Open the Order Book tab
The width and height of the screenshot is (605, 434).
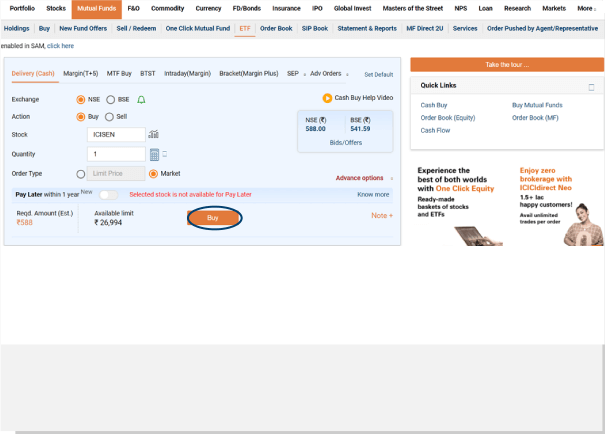[x=276, y=29]
